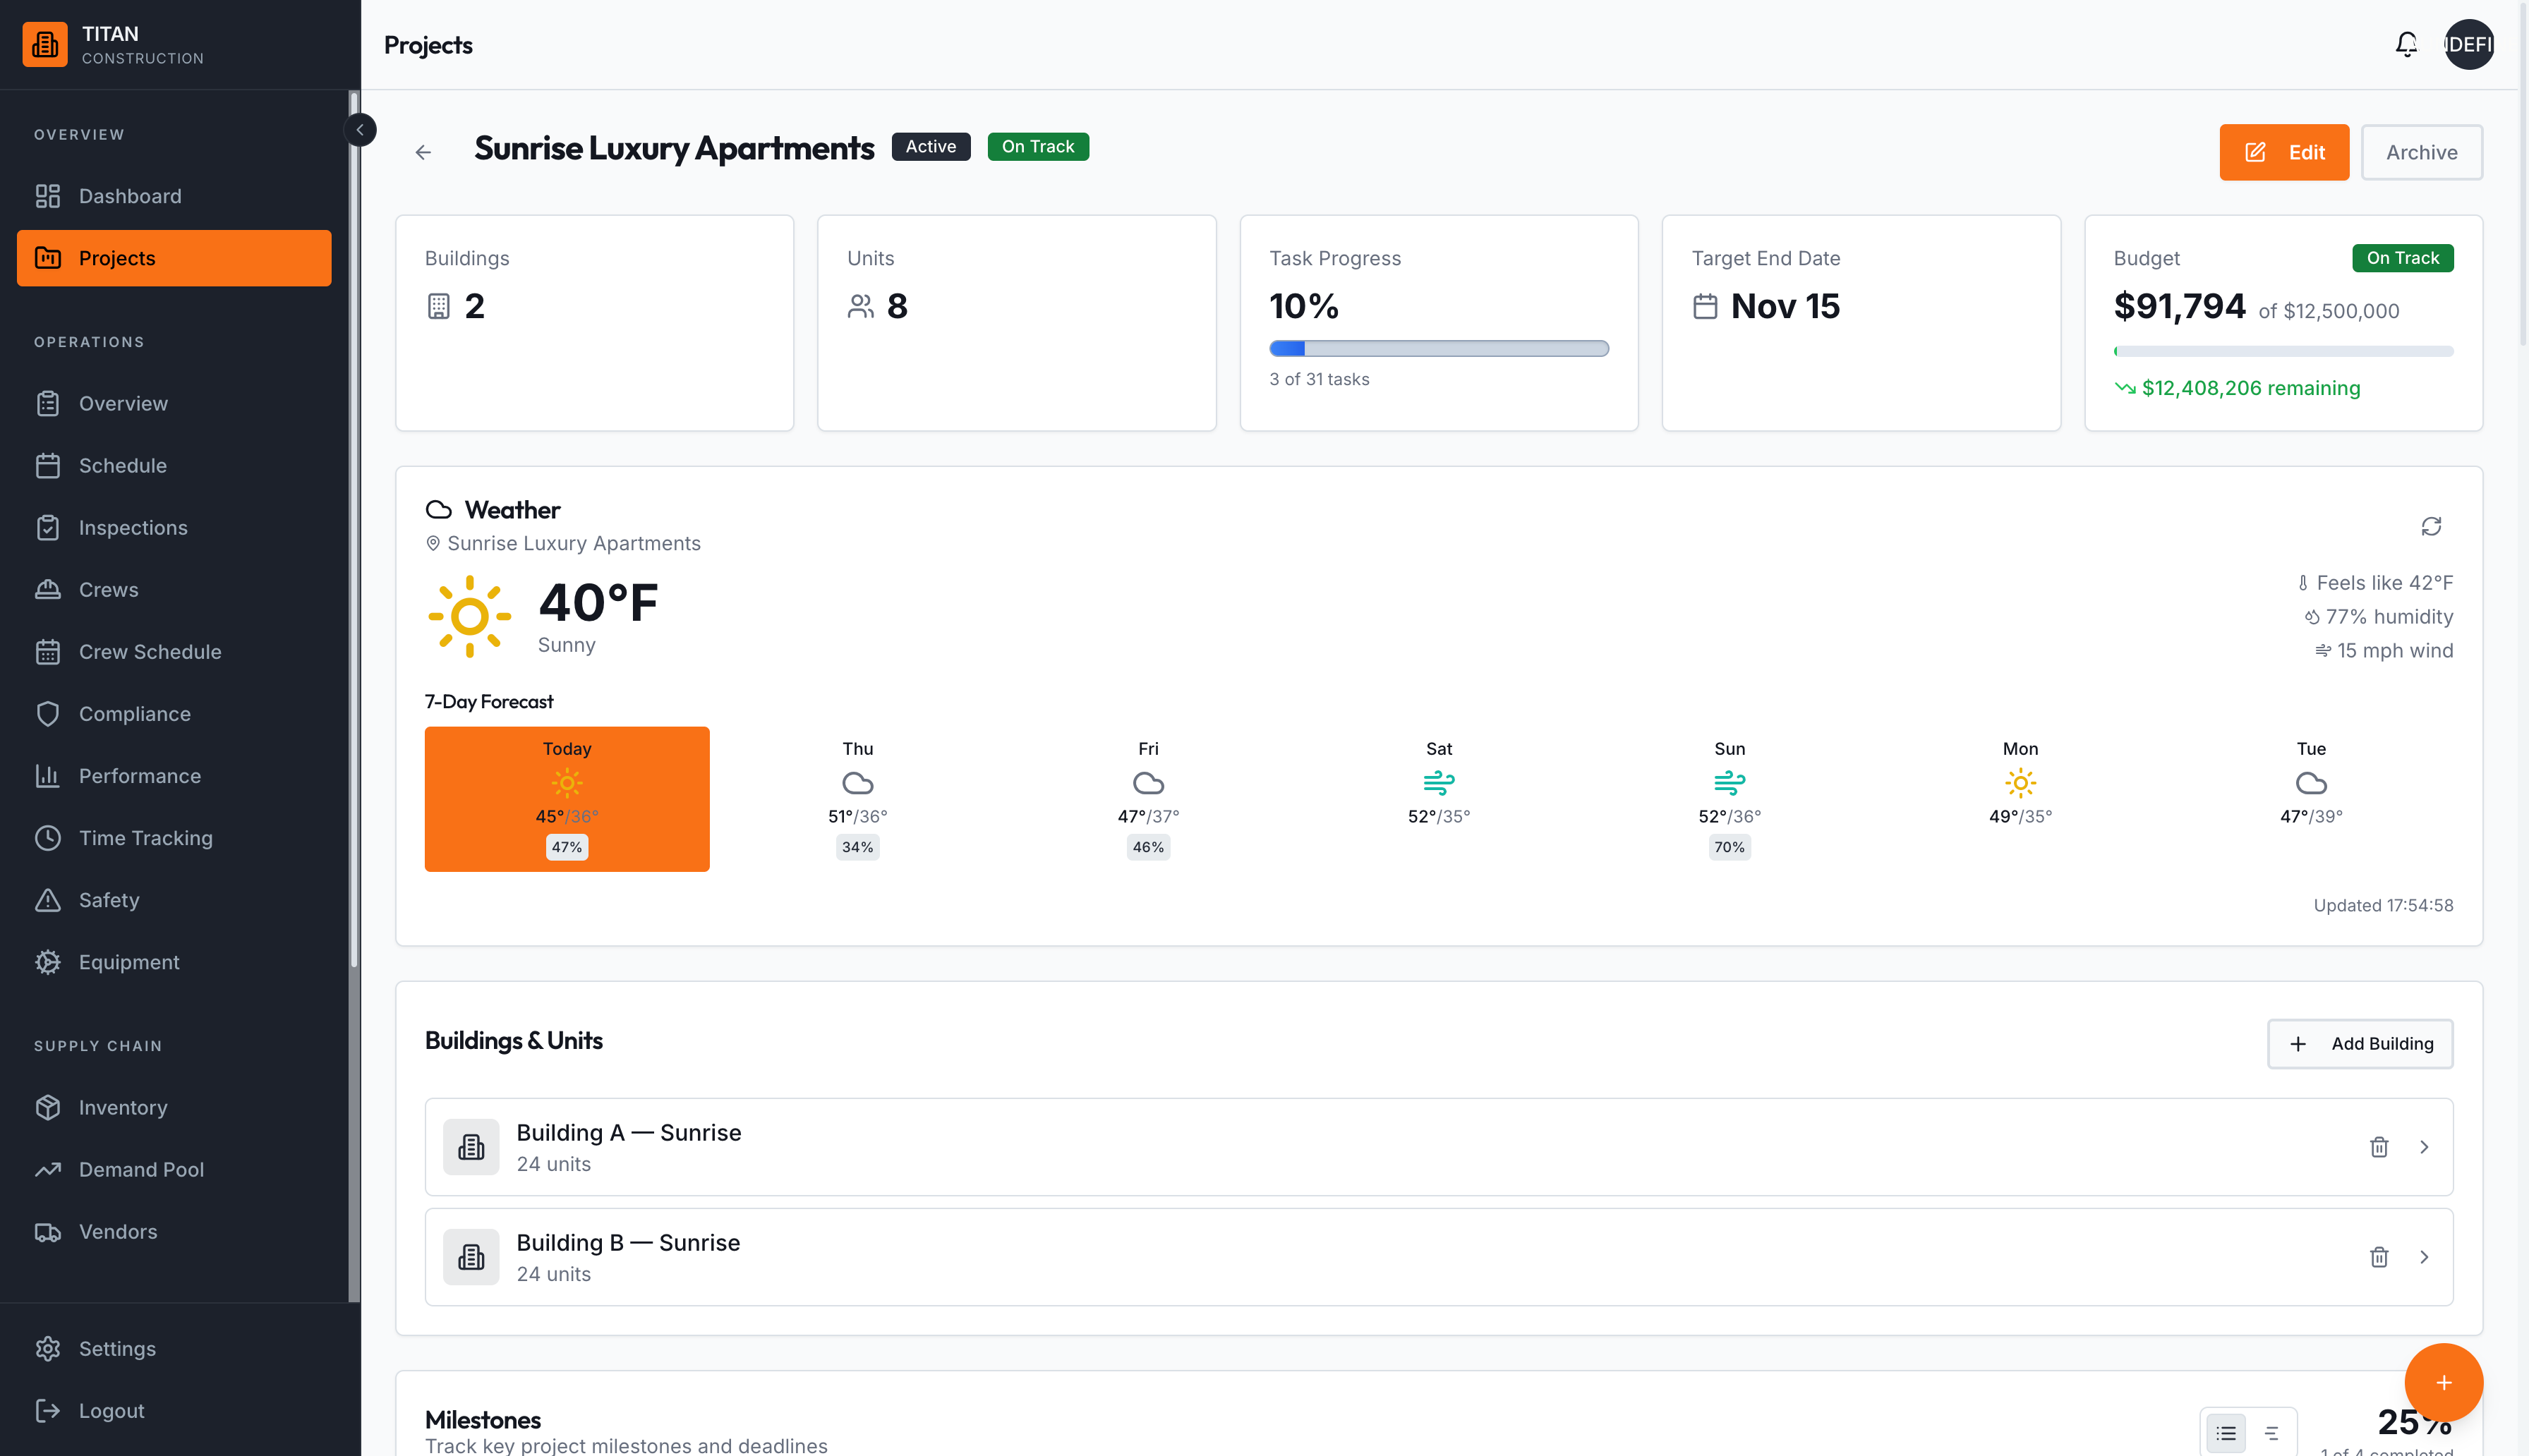Archive the project
Viewport: 2529px width, 1456px height.
(x=2421, y=152)
